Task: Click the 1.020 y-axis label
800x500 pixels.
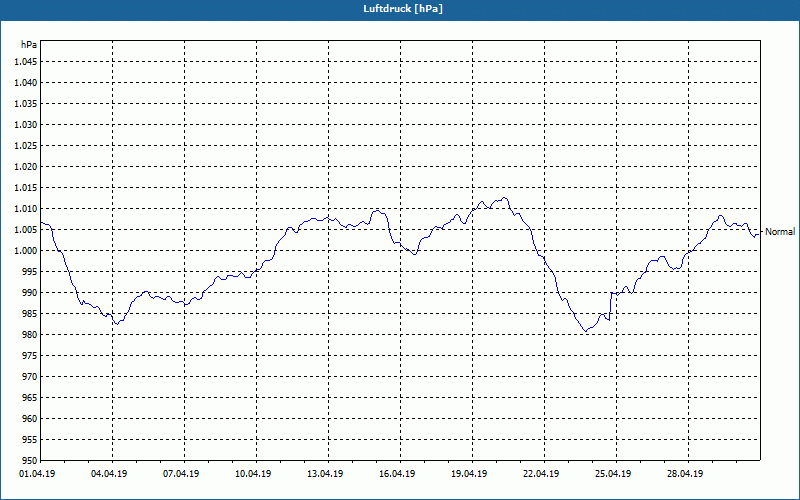Action: (27, 166)
